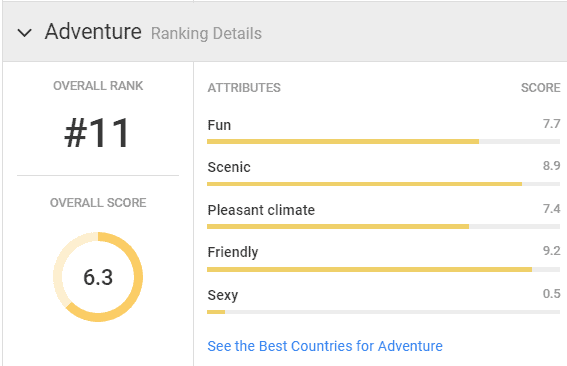Viewport: 567px width, 366px height.
Task: Open See the Best Countries for Adventure
Action: coord(325,346)
